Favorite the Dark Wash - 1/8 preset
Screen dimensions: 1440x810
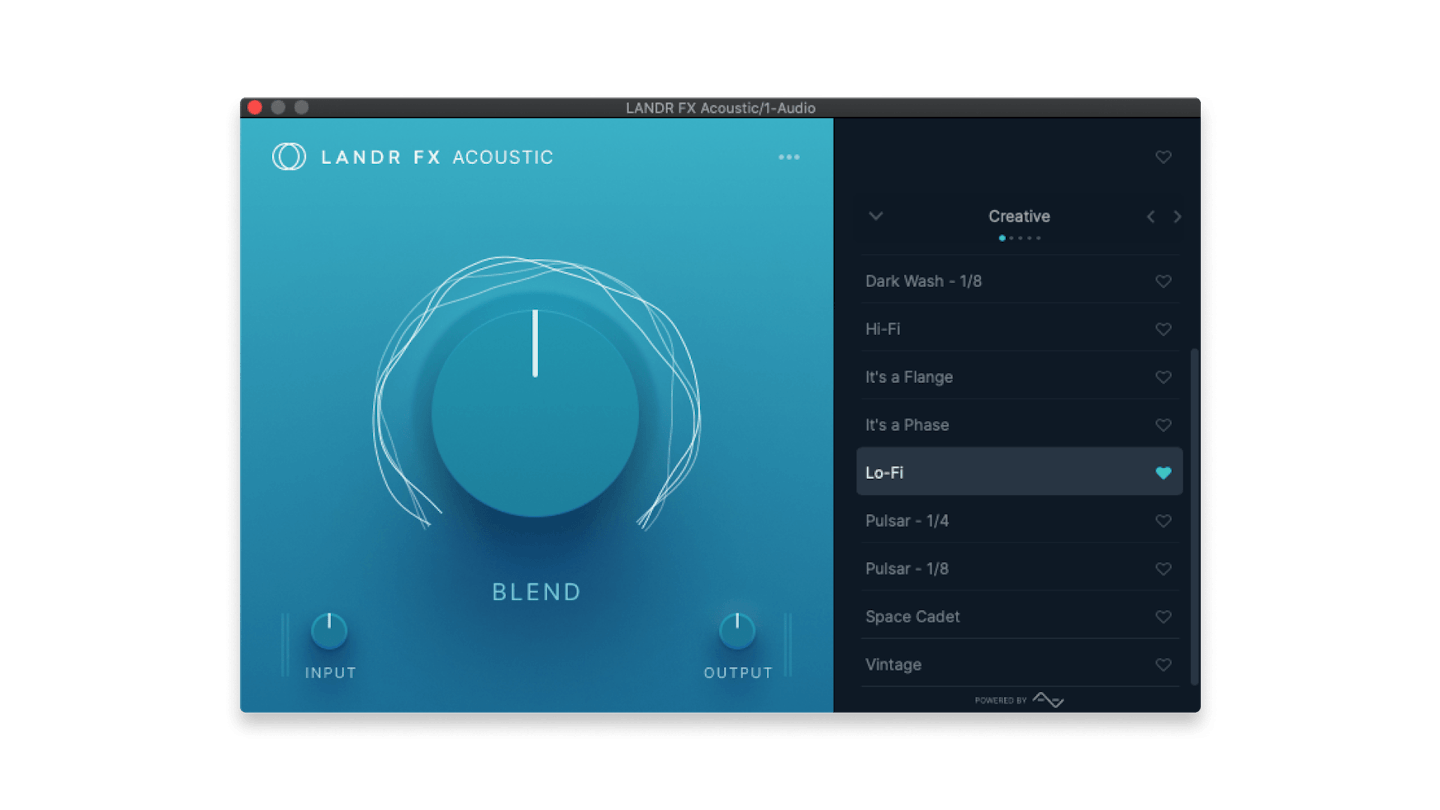click(x=1163, y=281)
